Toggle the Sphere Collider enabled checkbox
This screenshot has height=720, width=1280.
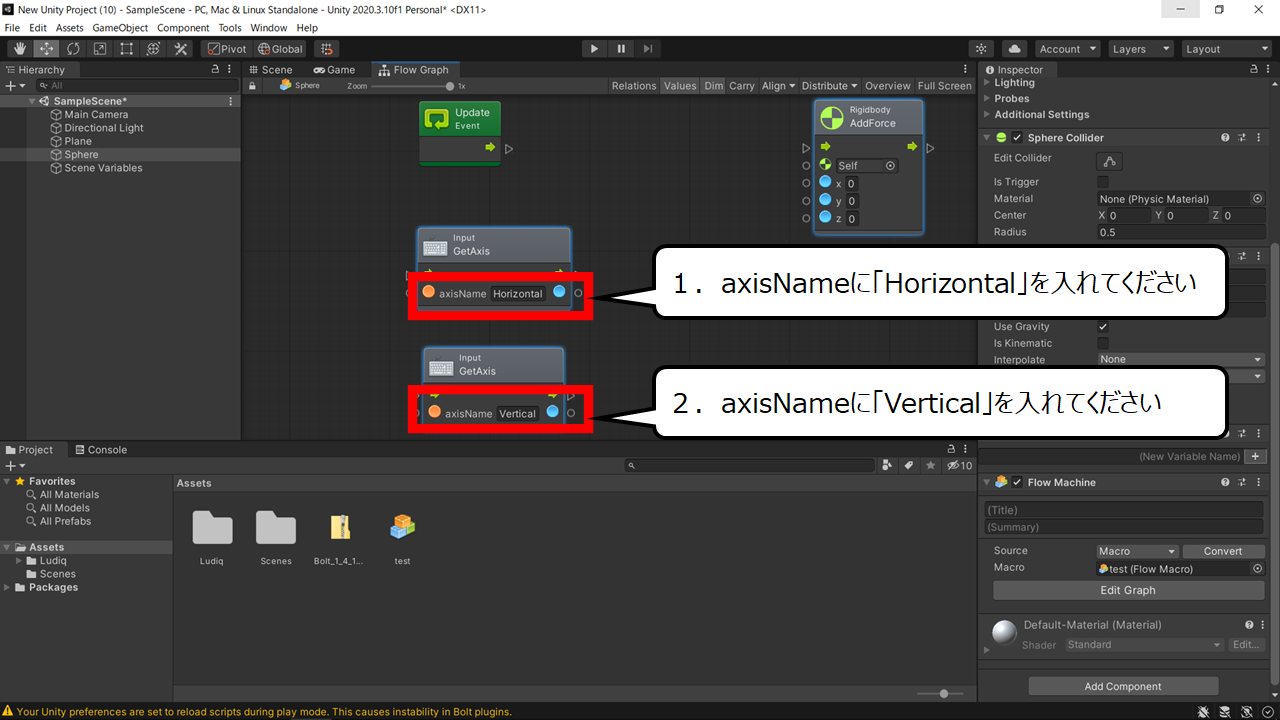pyautogui.click(x=1018, y=138)
